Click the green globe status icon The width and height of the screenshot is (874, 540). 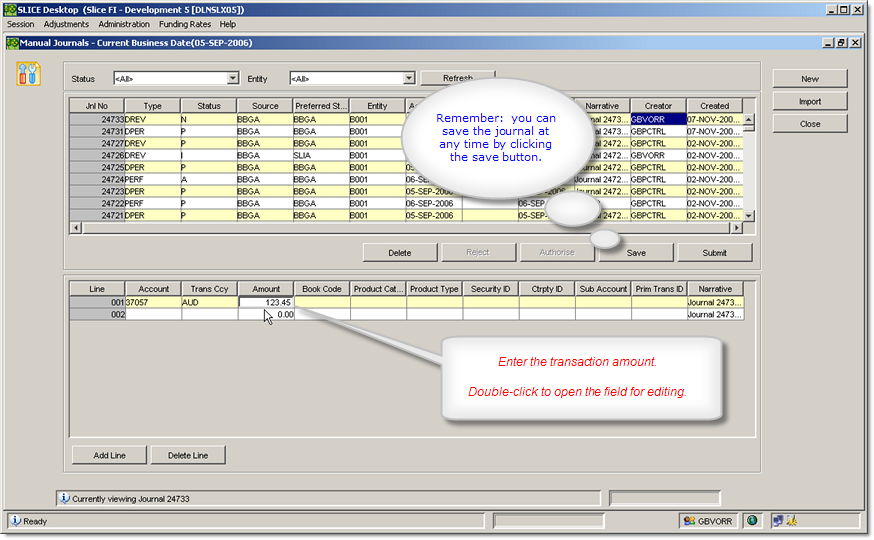pos(752,521)
